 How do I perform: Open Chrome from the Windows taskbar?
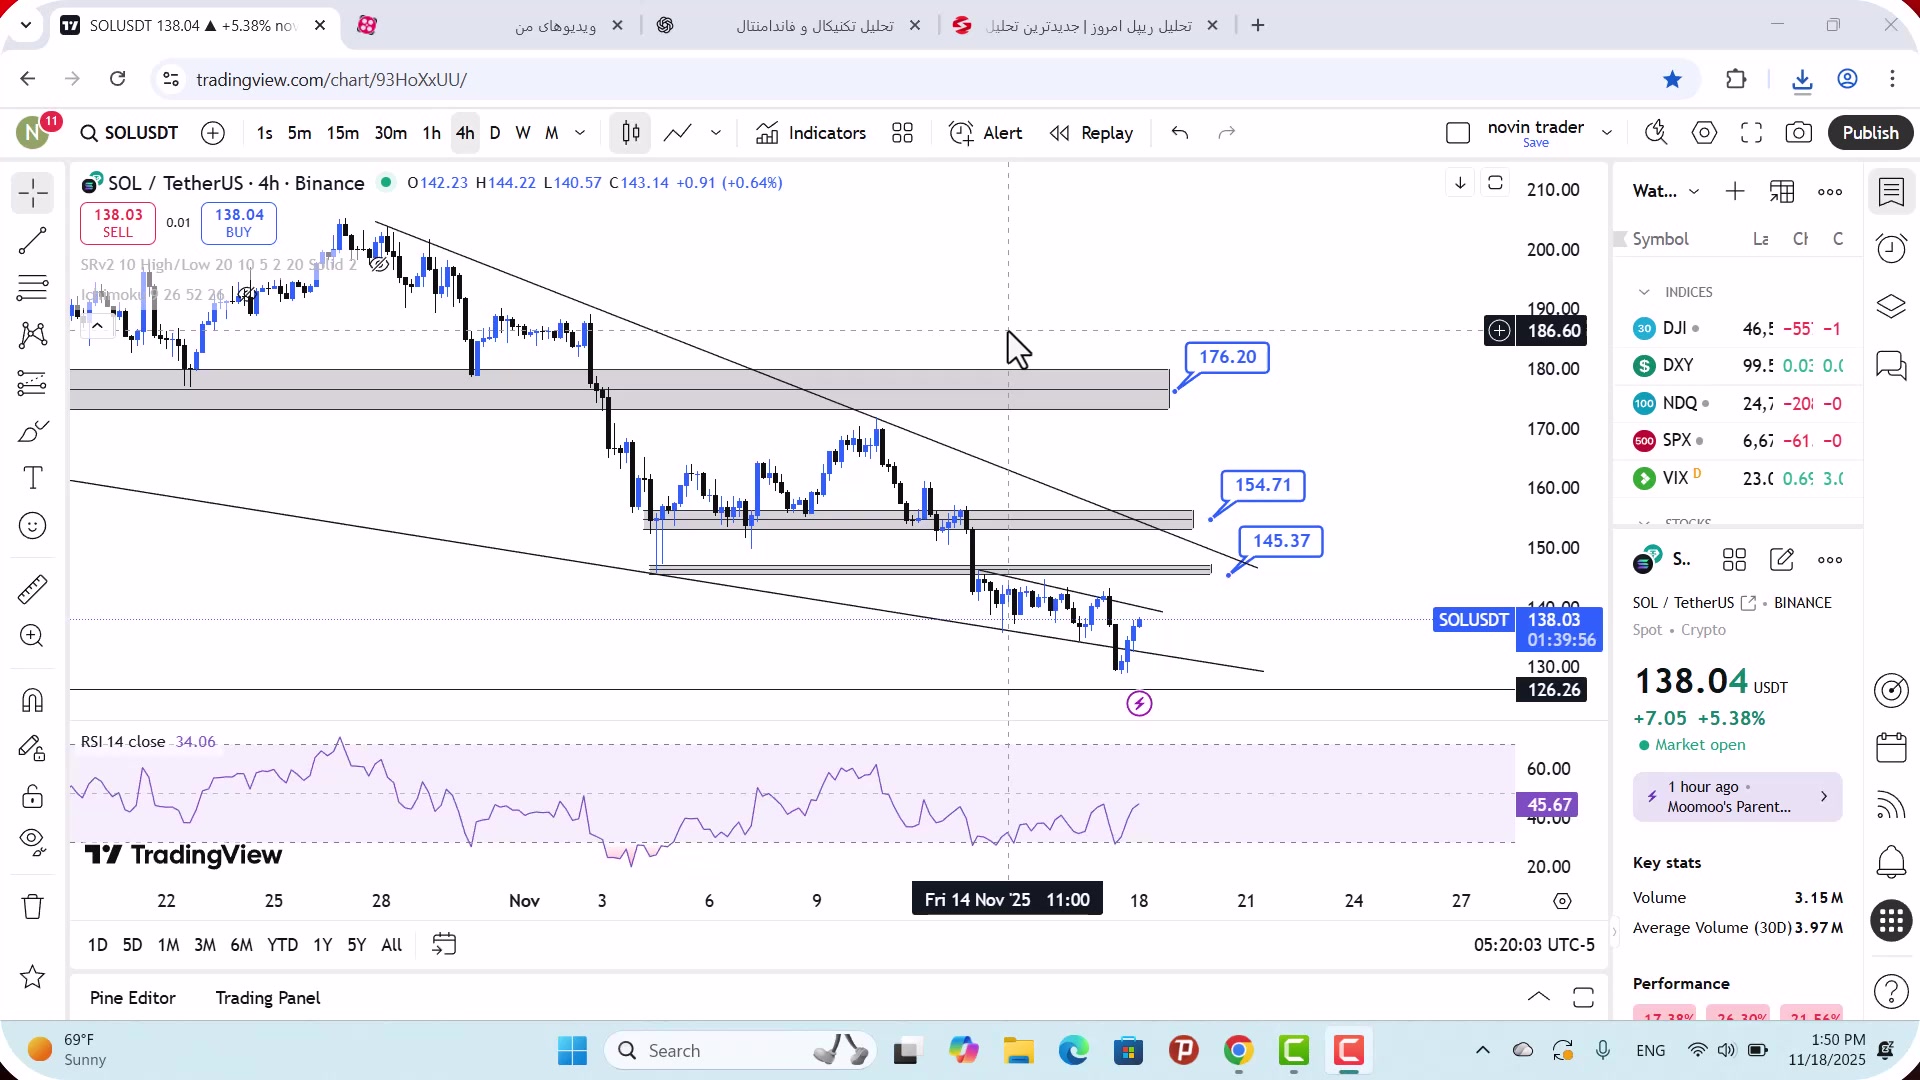1238,1051
